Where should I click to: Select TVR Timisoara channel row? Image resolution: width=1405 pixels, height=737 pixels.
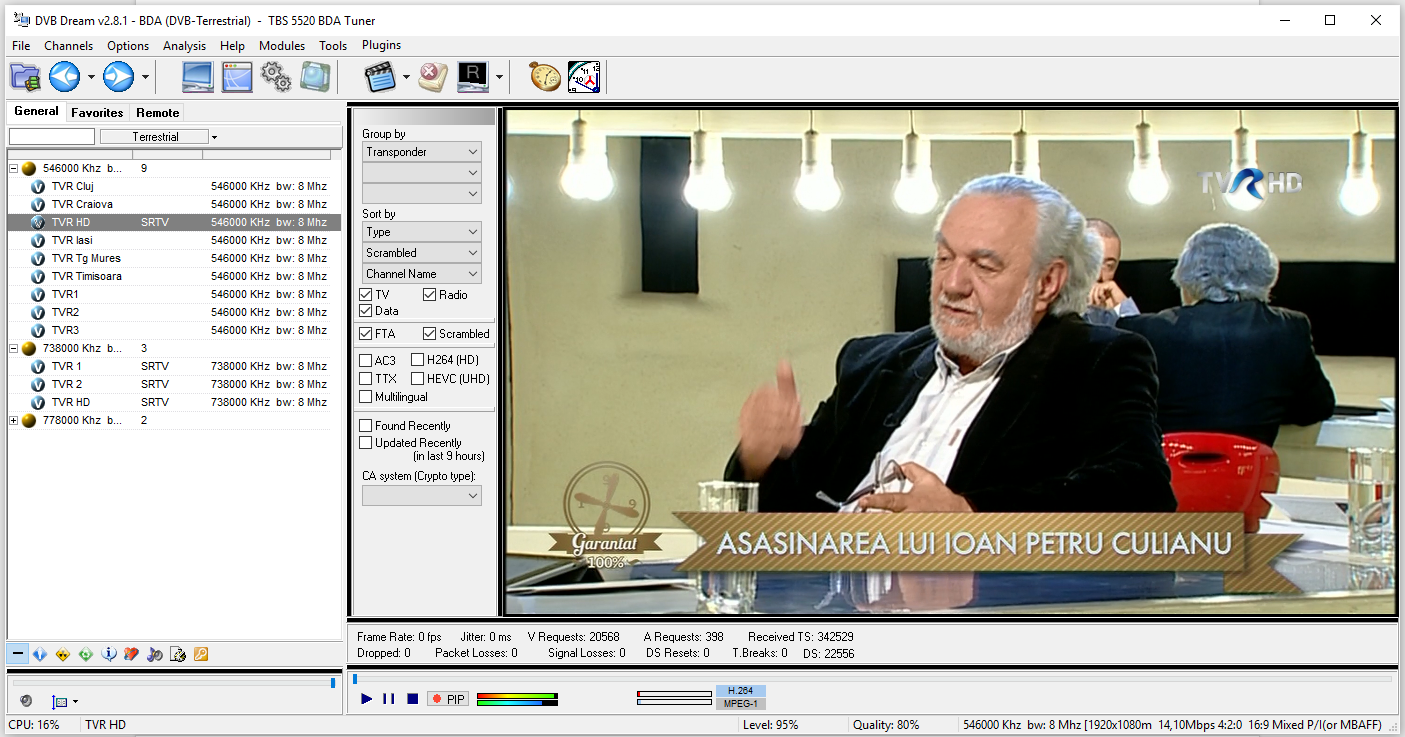(174, 276)
